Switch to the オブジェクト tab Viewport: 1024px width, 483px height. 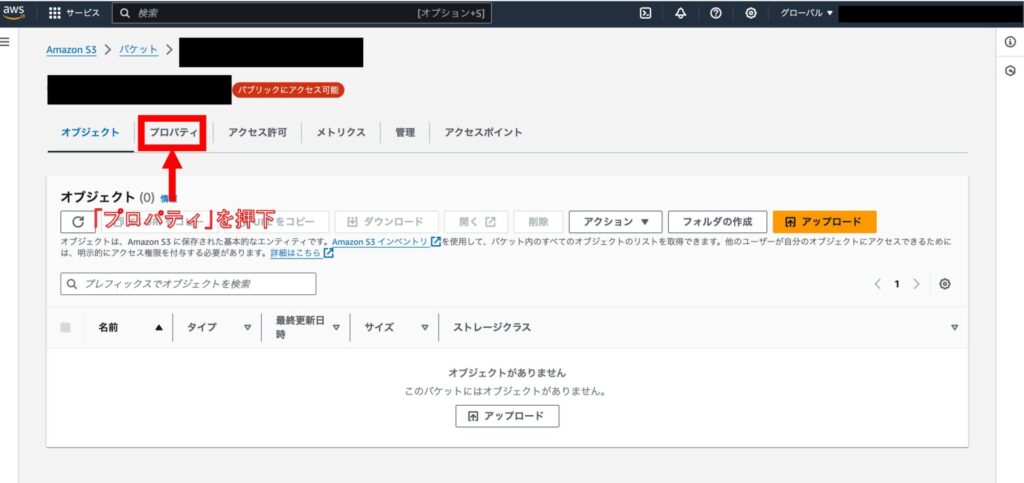tap(90, 132)
